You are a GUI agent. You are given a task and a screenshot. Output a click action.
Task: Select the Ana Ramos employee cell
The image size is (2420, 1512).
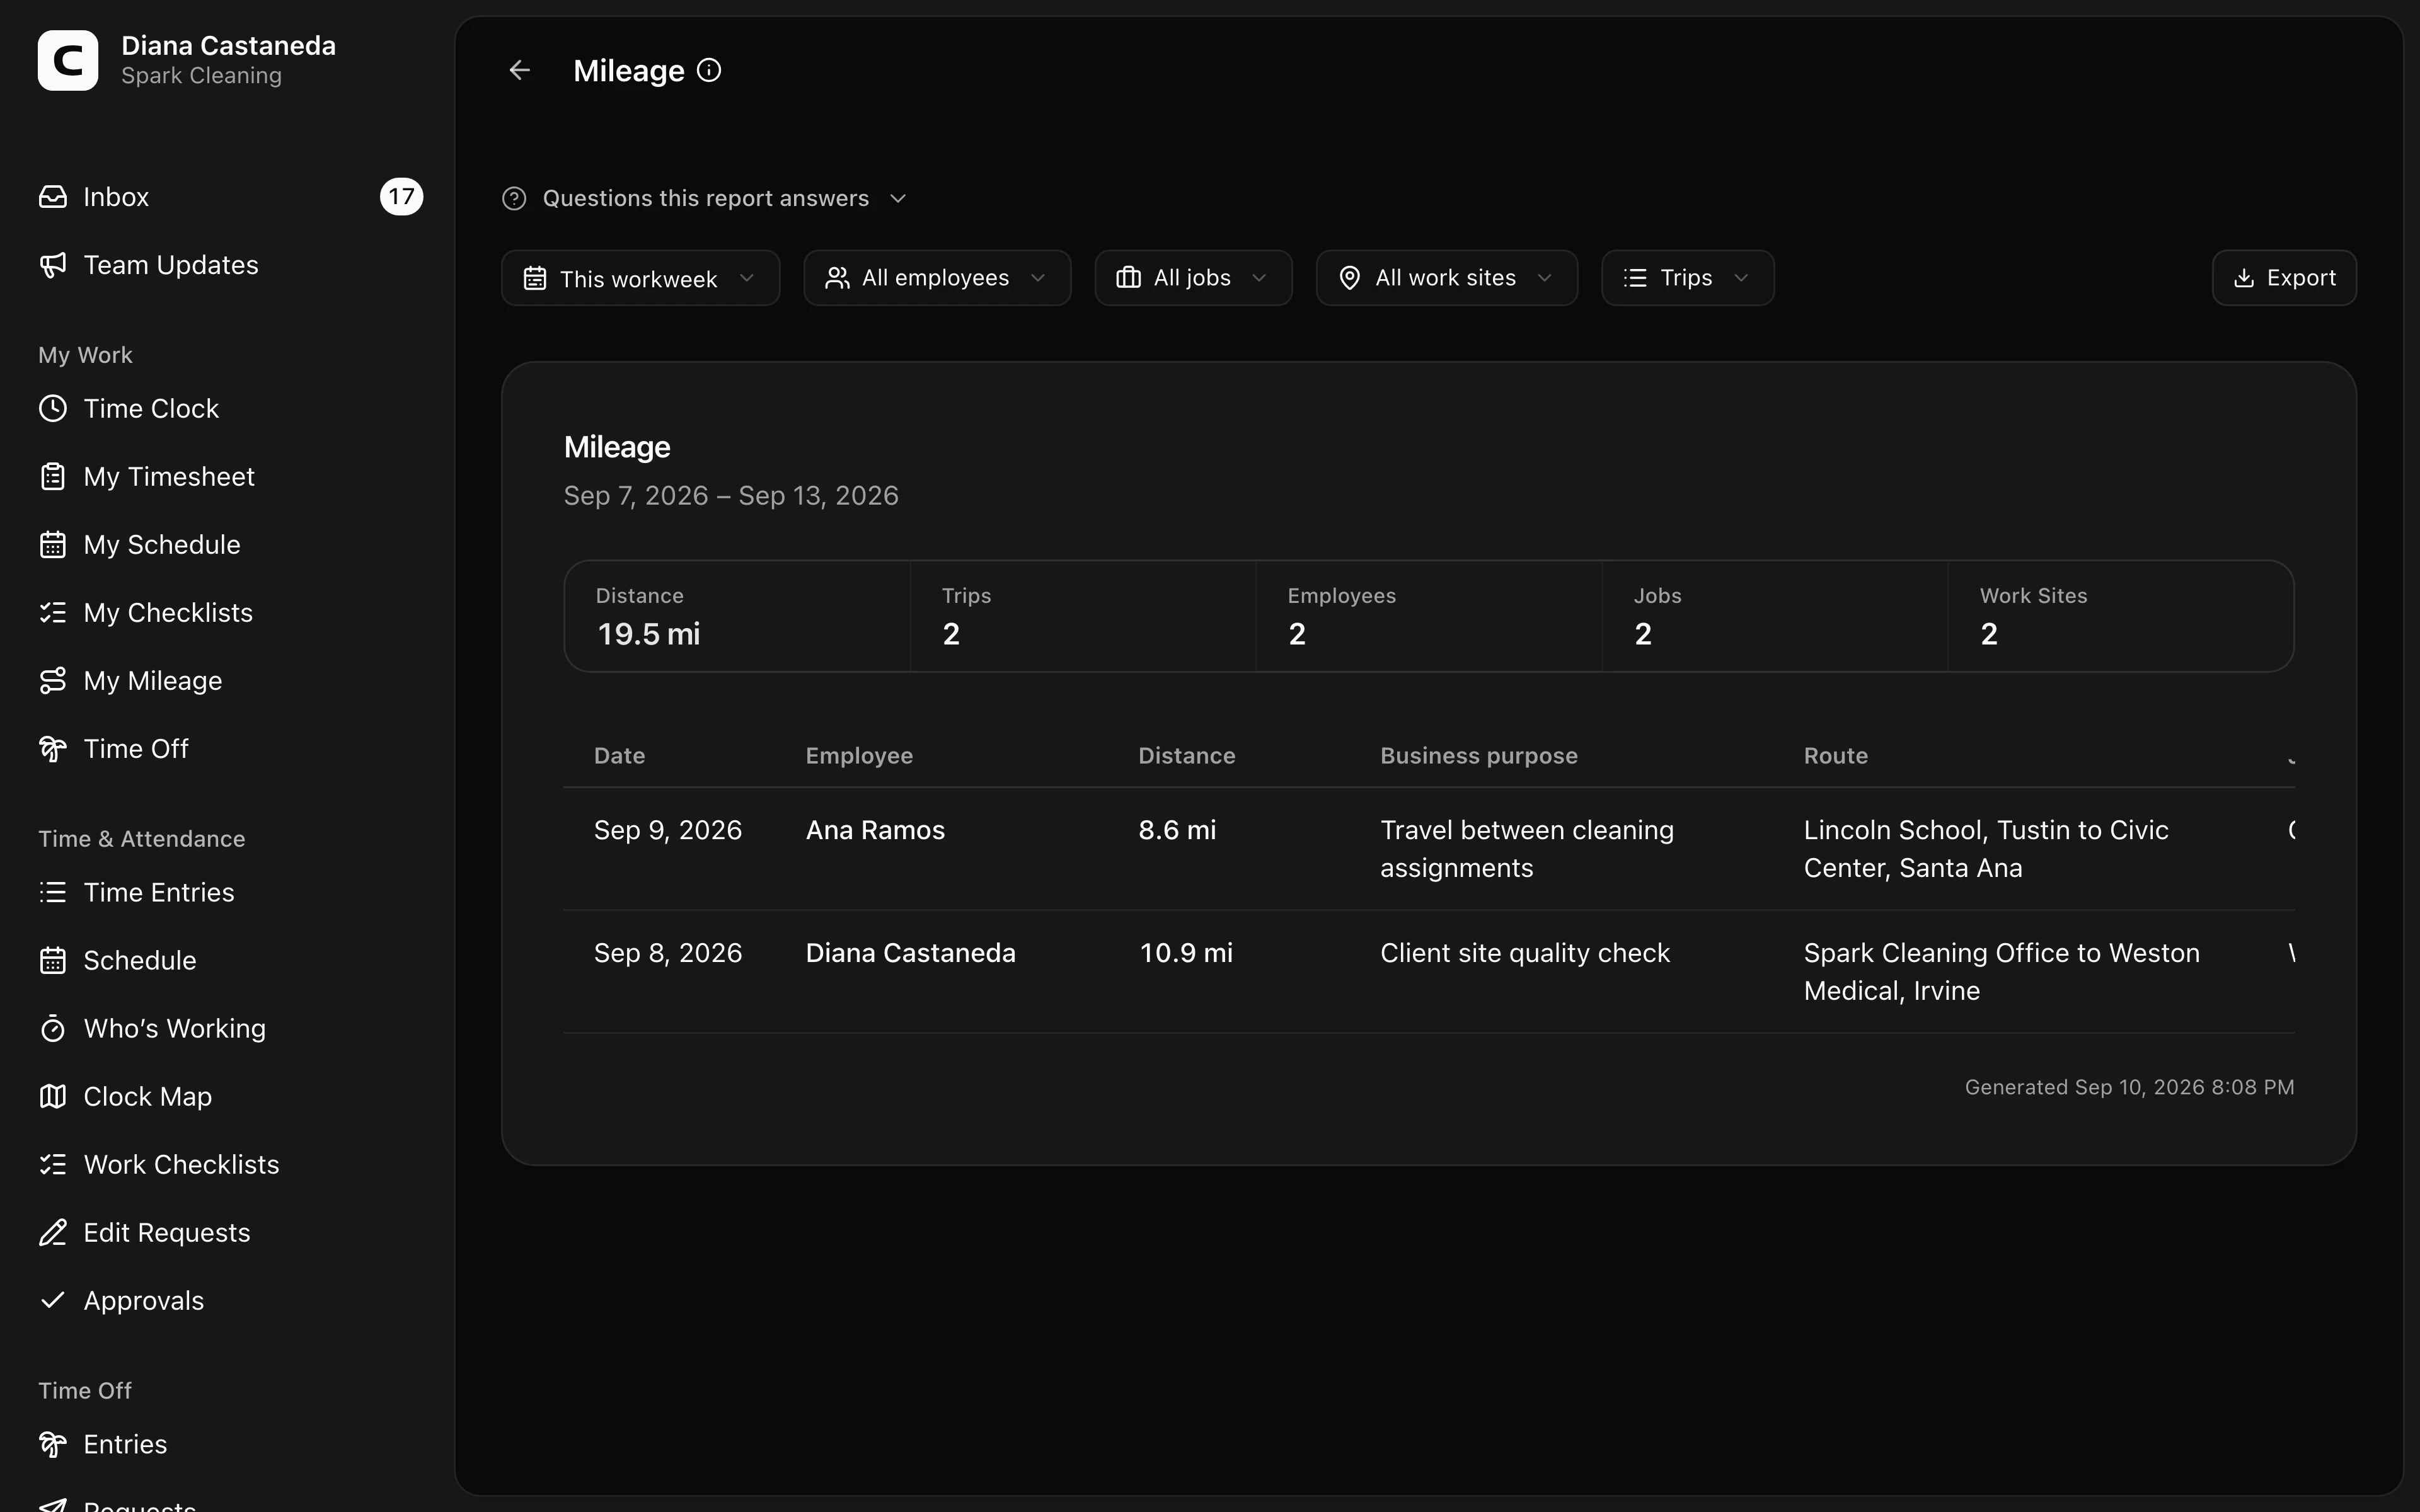[x=875, y=831]
